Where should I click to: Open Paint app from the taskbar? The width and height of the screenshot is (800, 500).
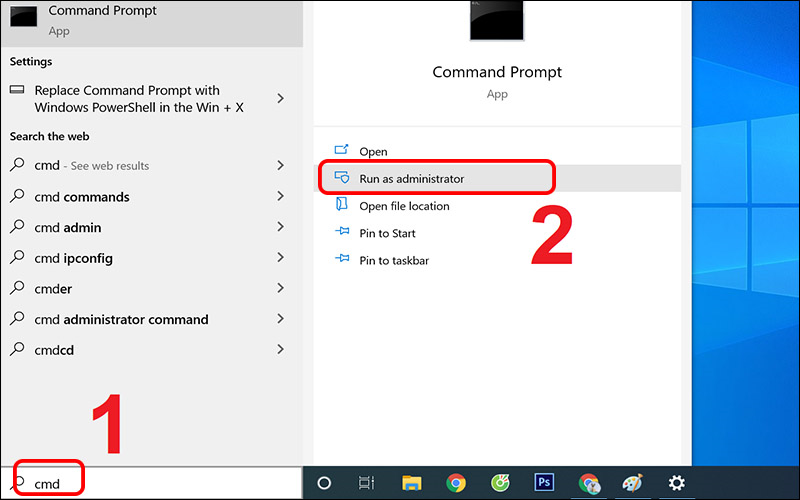632,483
